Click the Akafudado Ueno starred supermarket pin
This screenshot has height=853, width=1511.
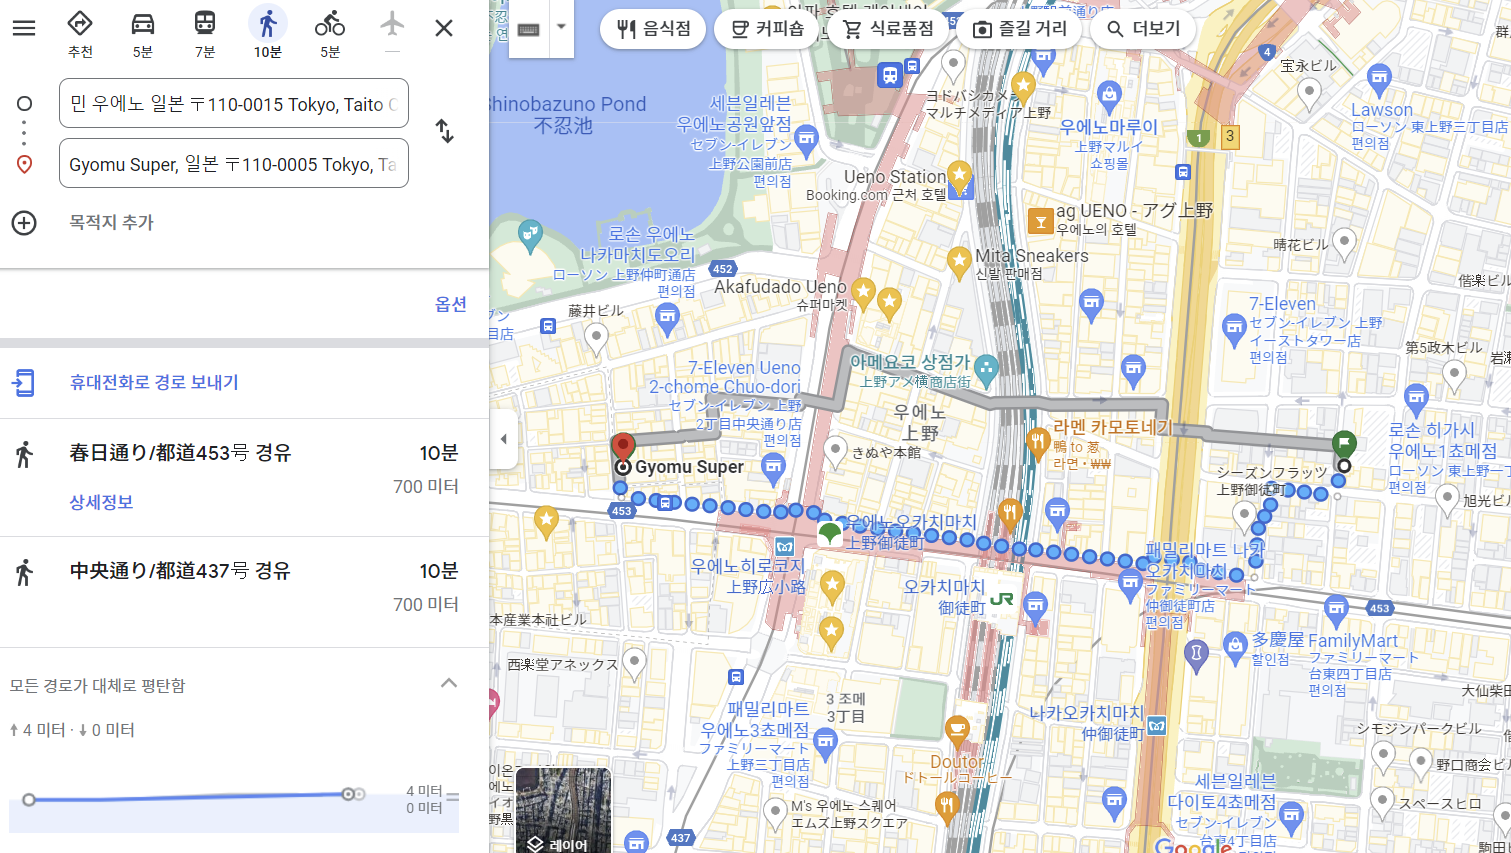[x=862, y=294]
